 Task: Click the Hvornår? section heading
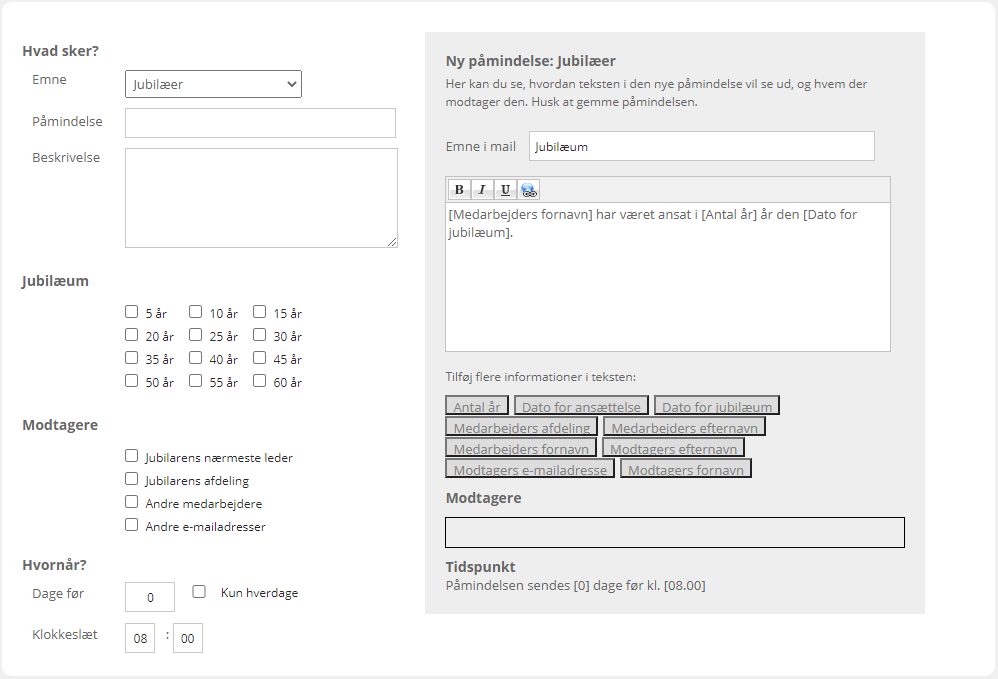coord(54,565)
